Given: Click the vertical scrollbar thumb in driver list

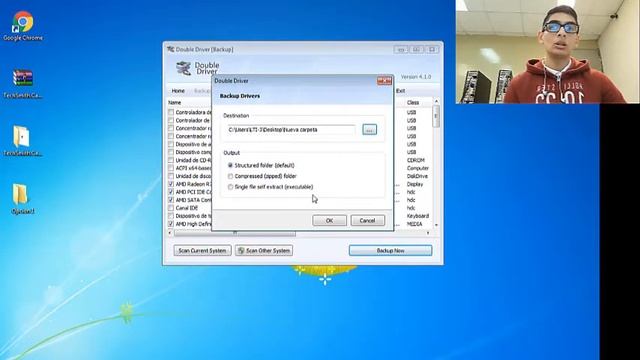Looking at the screenshot, I should point(436,116).
